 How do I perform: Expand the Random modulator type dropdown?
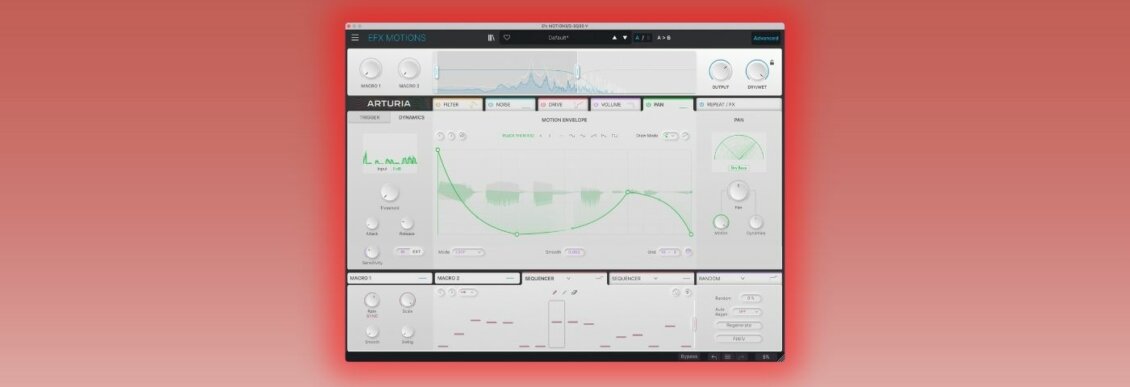click(x=742, y=278)
